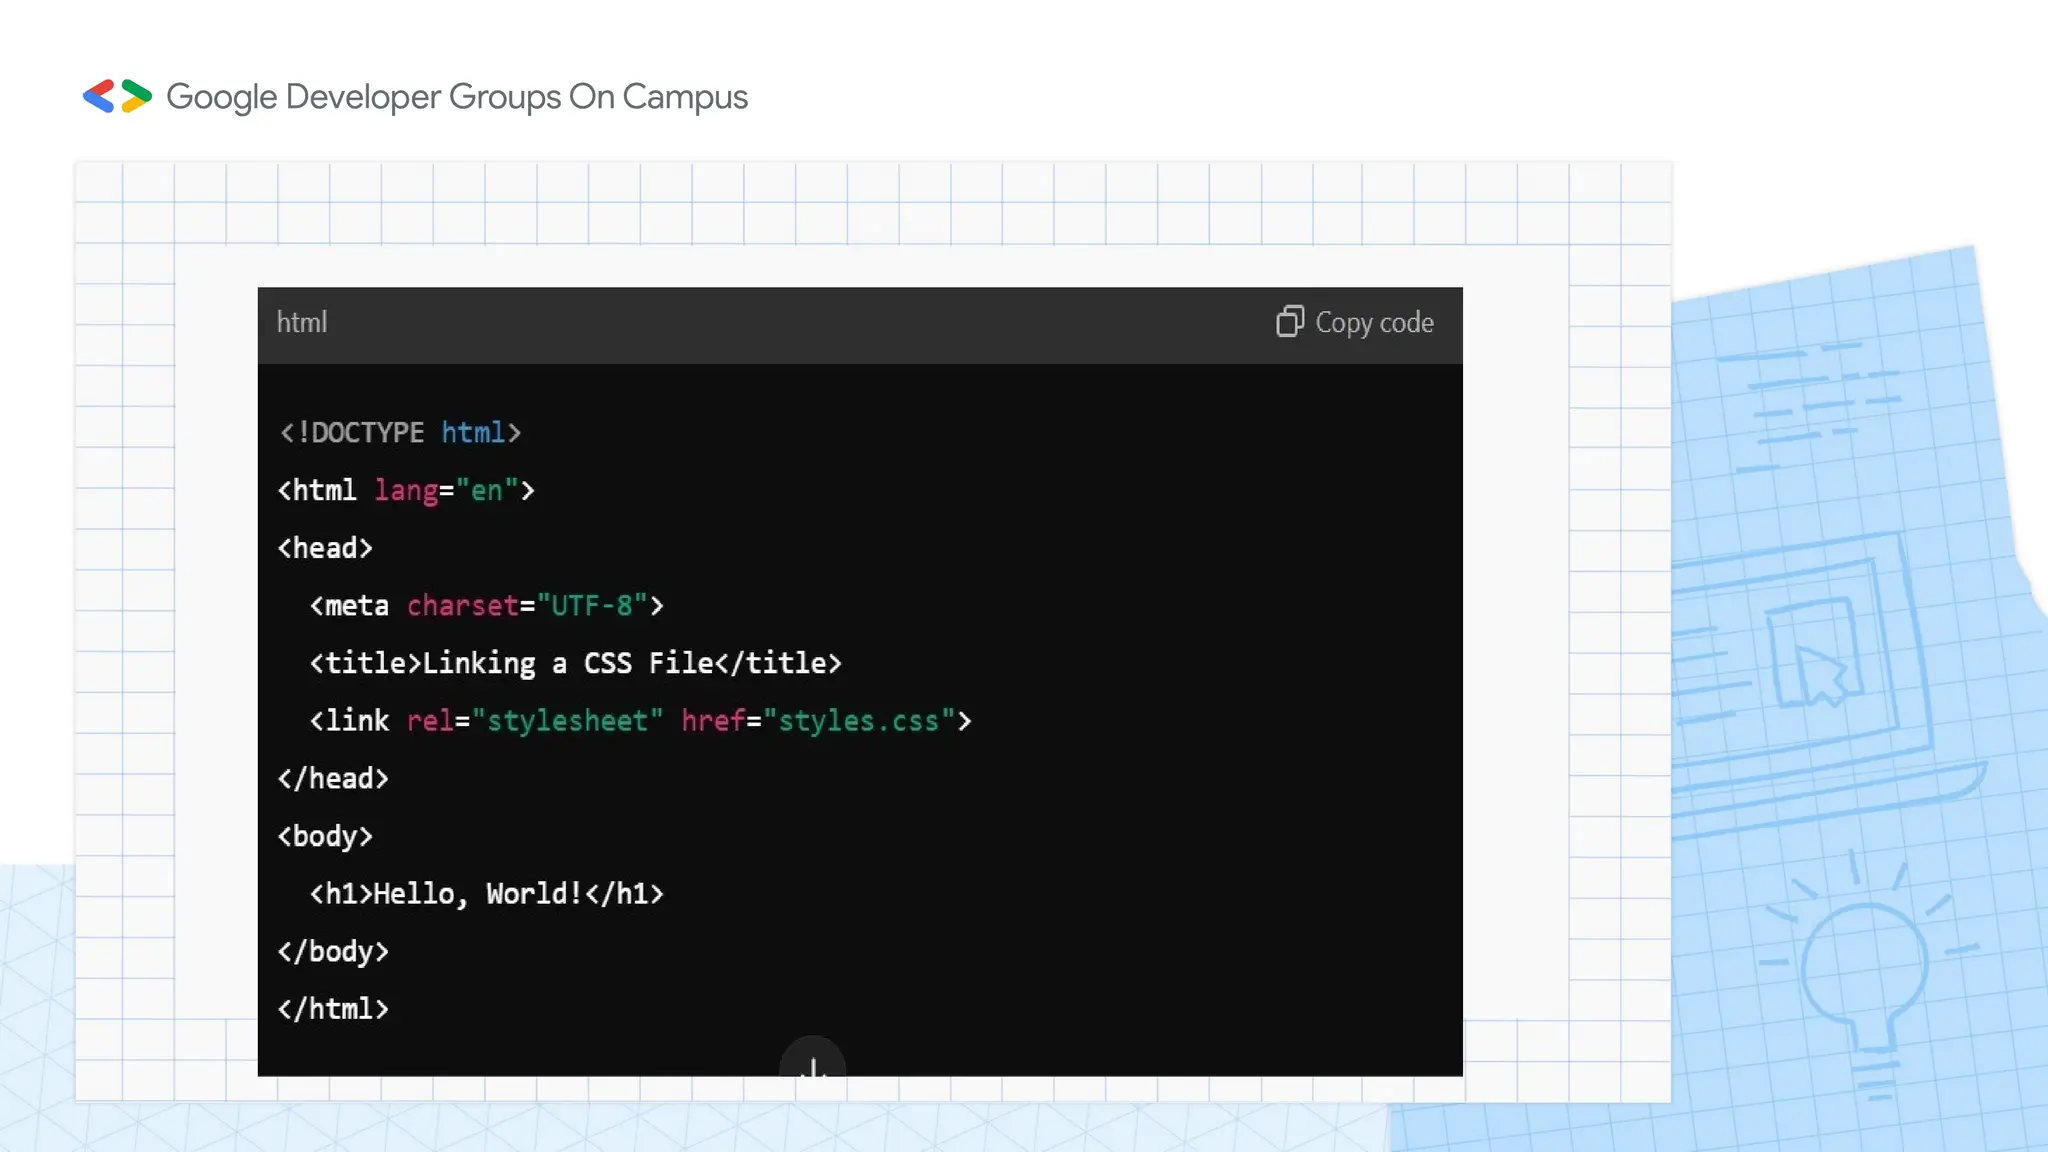Click the mouse cursor sketch on laptop

[x=1820, y=672]
